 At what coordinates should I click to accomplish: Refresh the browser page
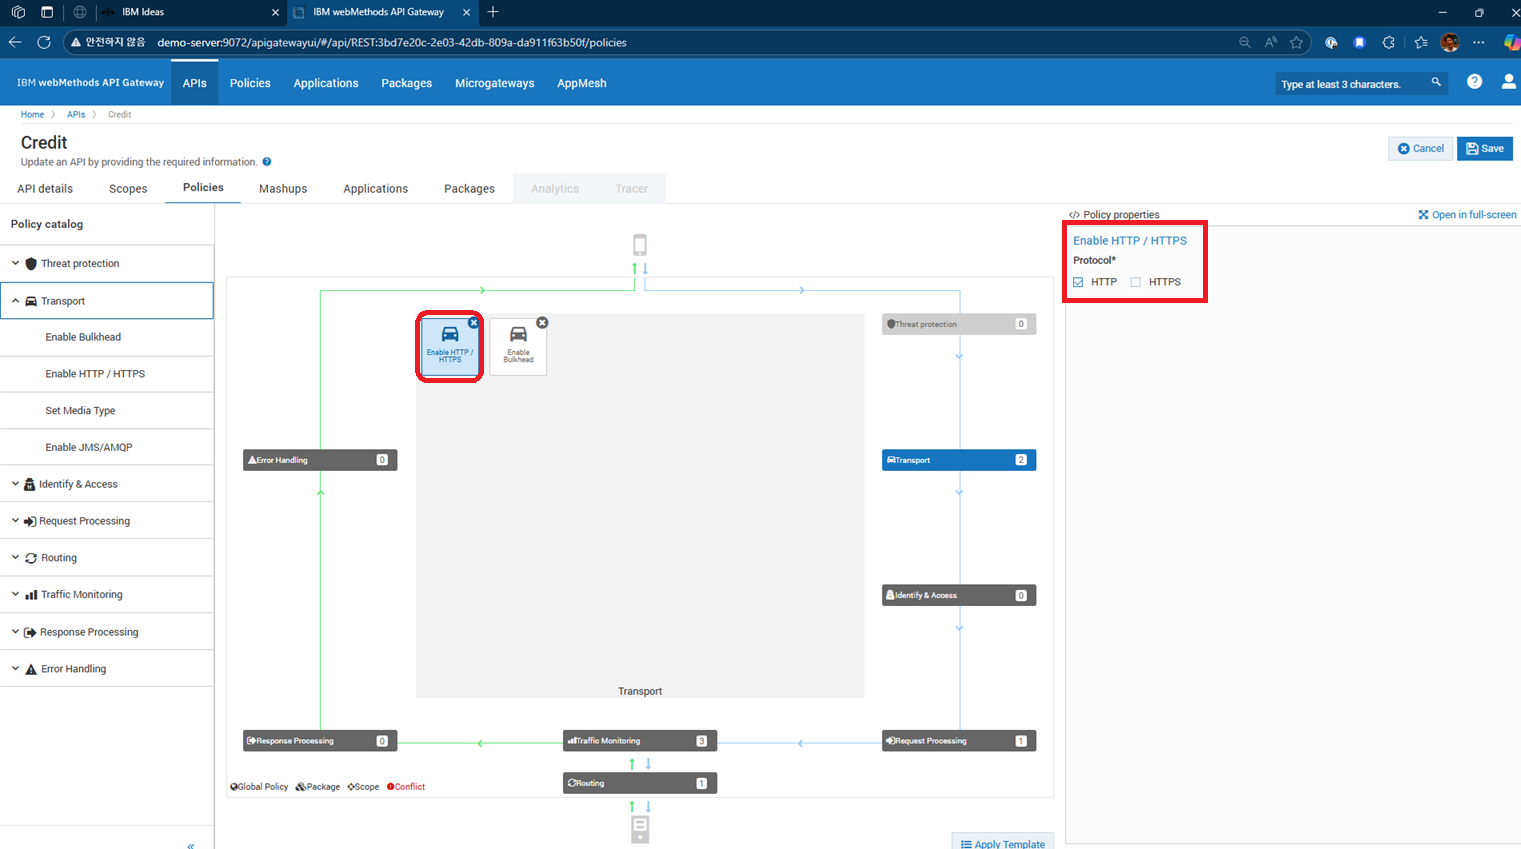point(44,42)
